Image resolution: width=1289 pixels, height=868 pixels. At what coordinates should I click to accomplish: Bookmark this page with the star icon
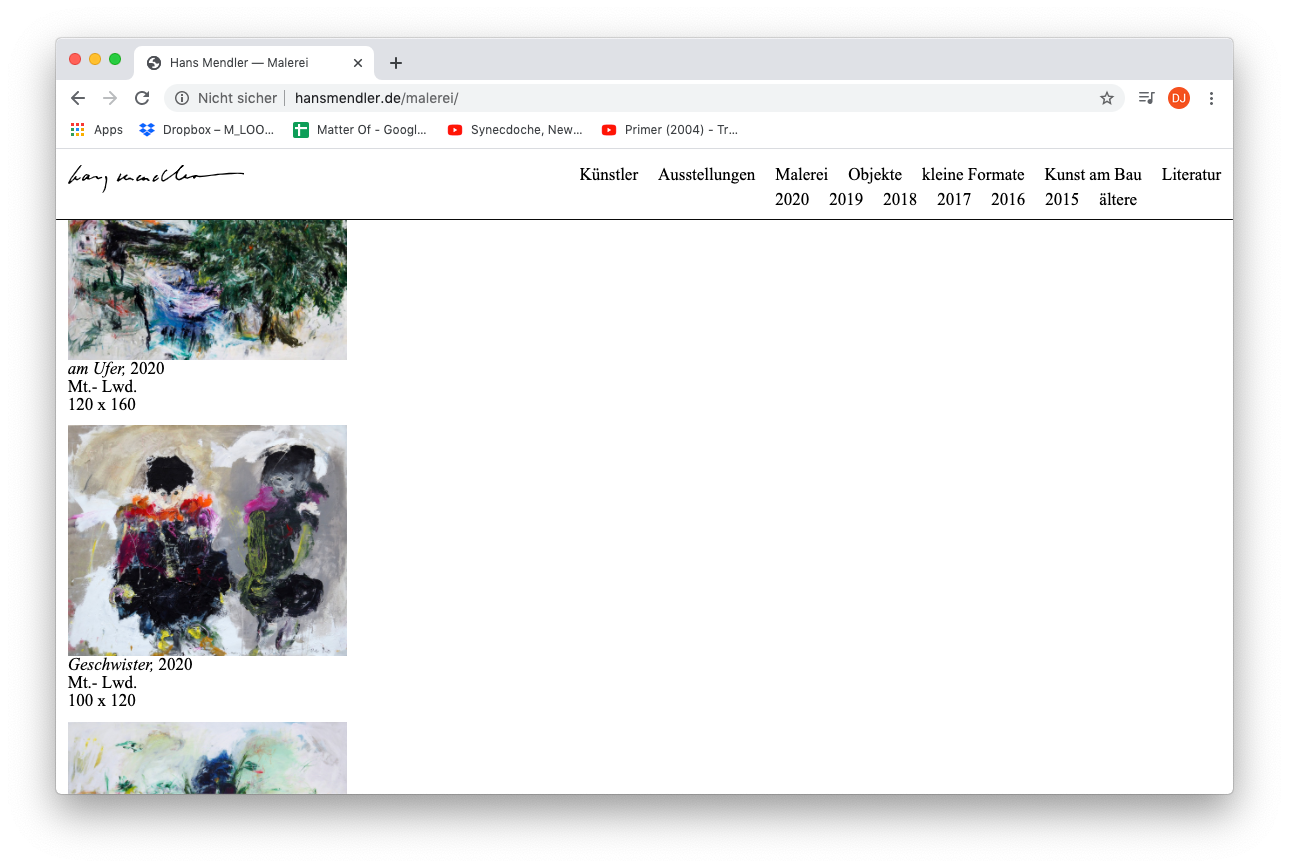tap(1106, 98)
